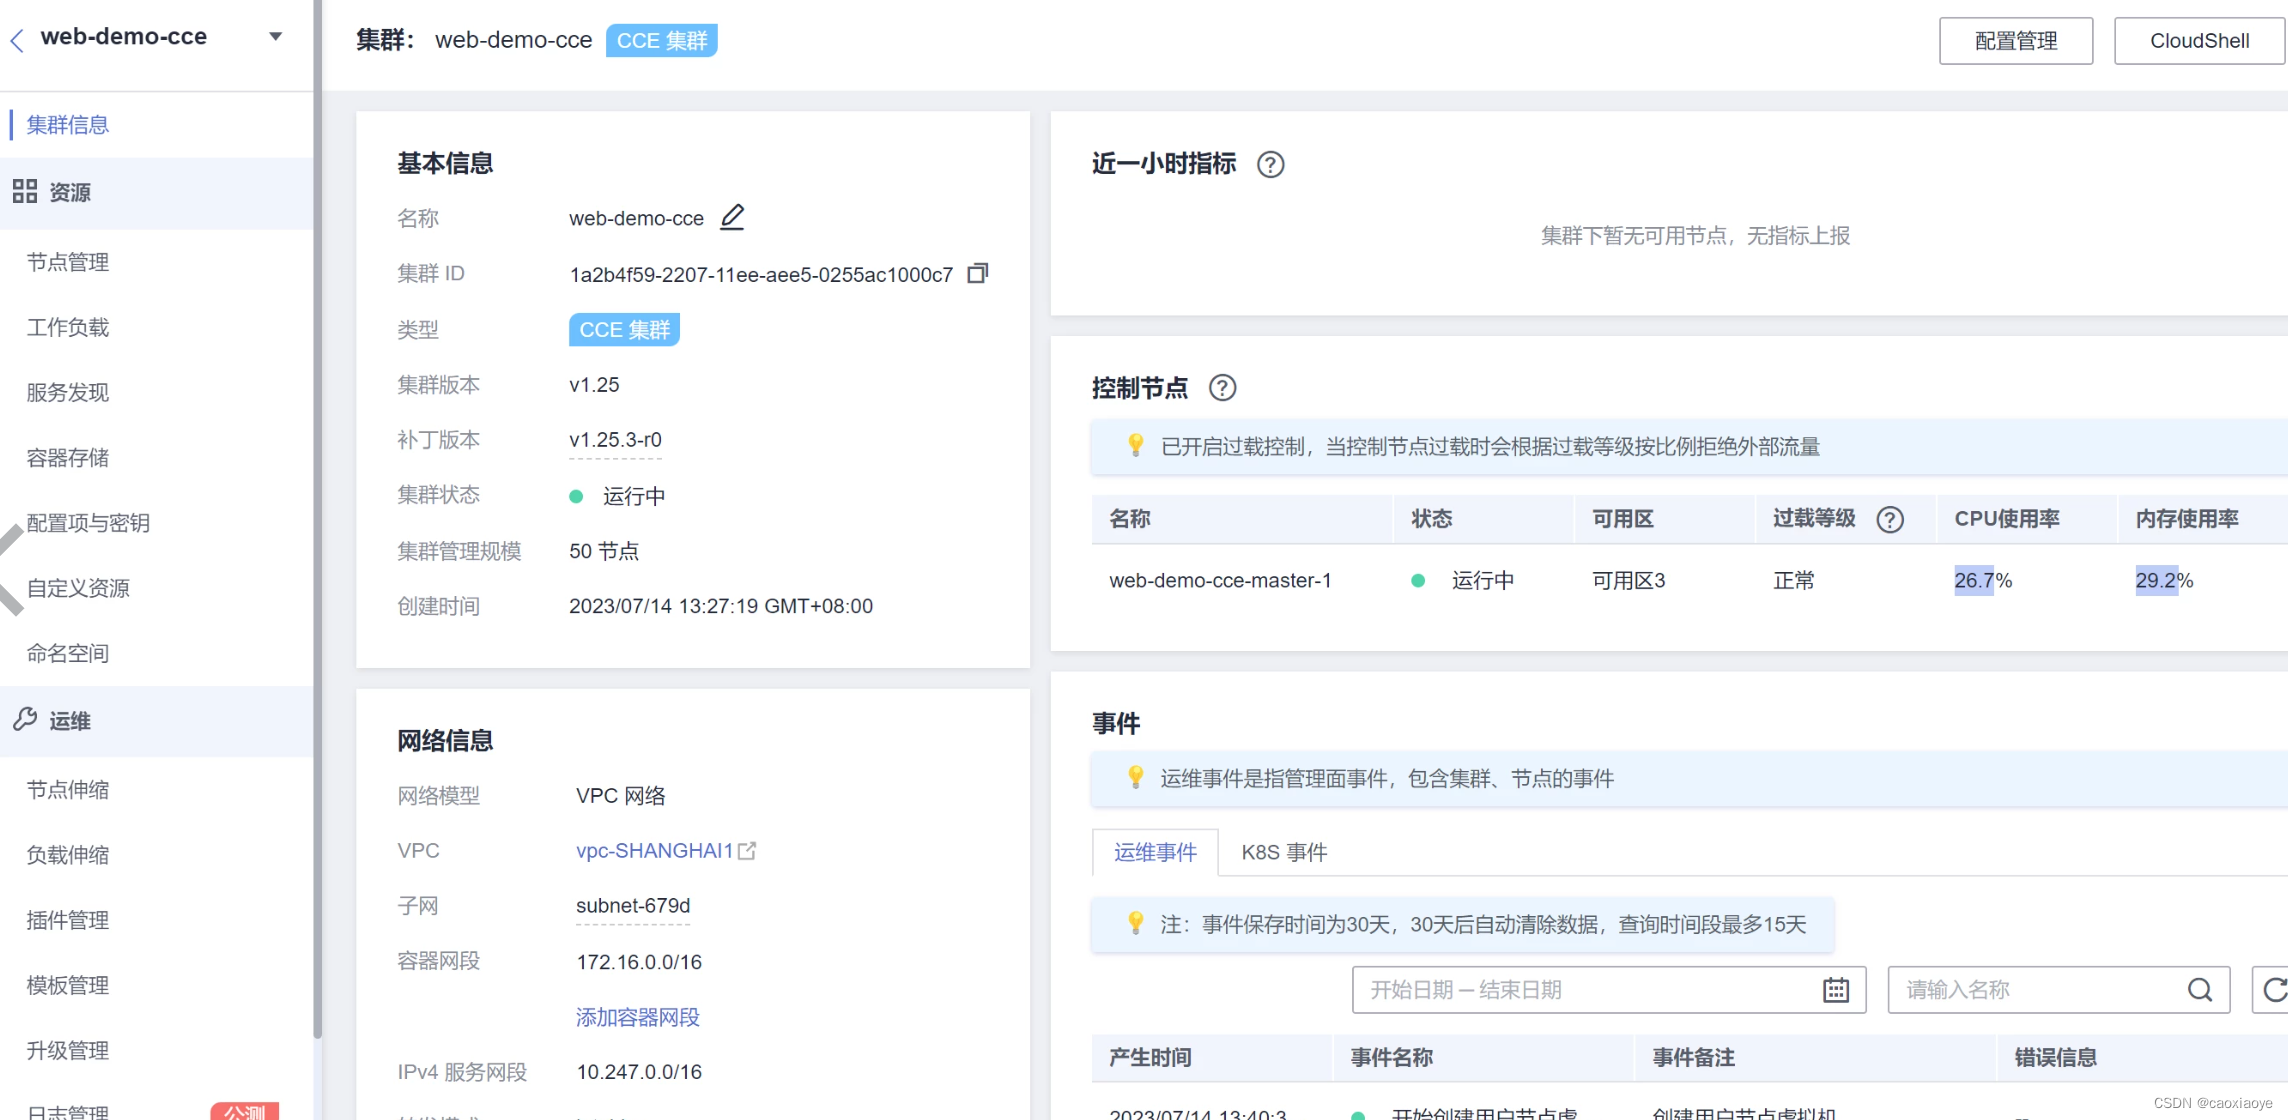Viewport: 2288px width, 1120px height.
Task: Open the calendar icon in date range field
Action: (x=1835, y=990)
